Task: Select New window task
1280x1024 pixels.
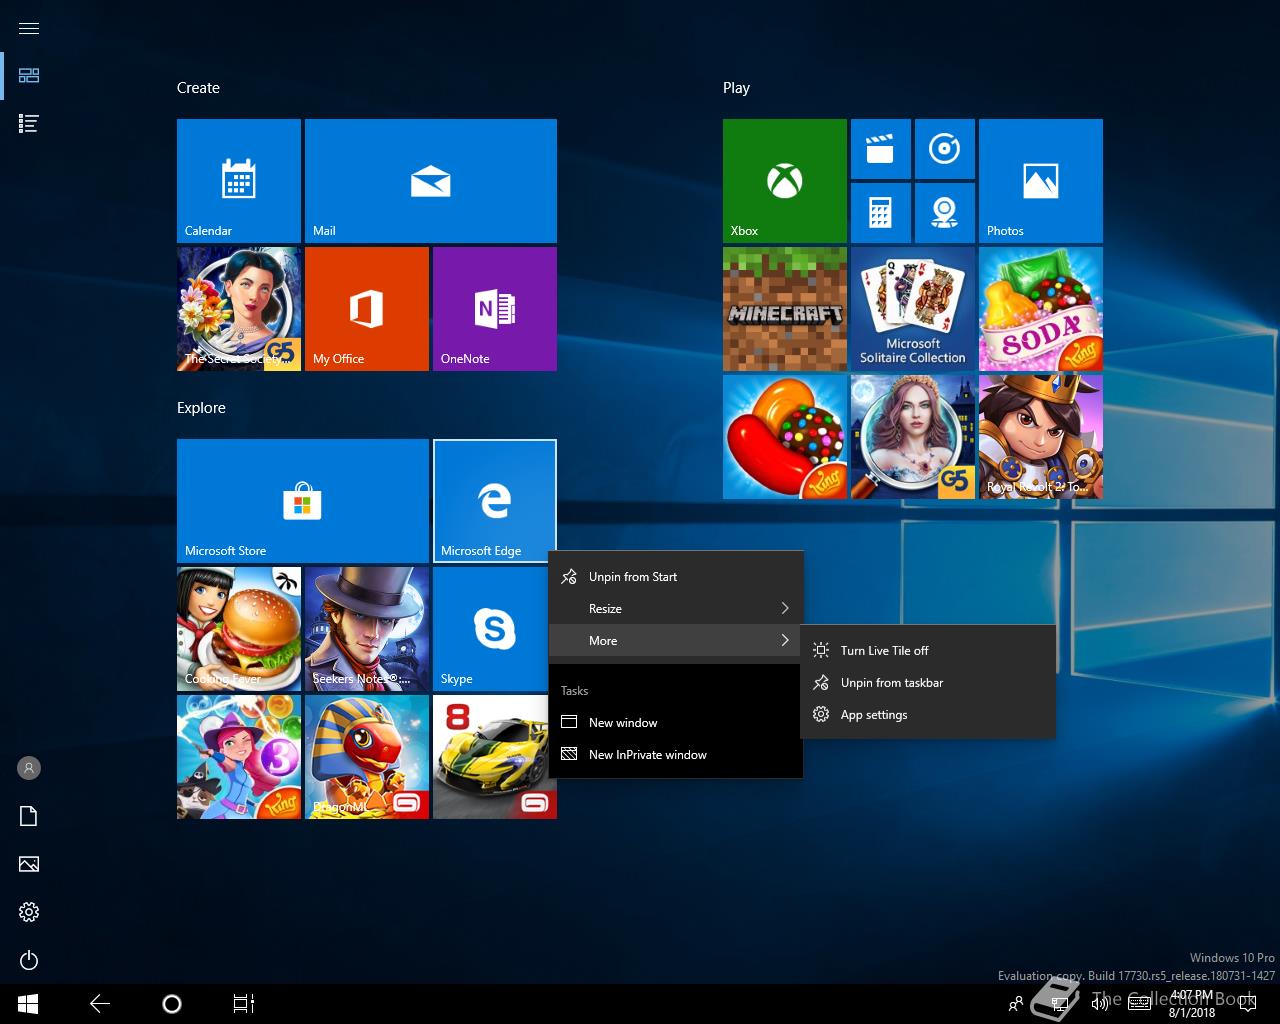Action: tap(676, 723)
